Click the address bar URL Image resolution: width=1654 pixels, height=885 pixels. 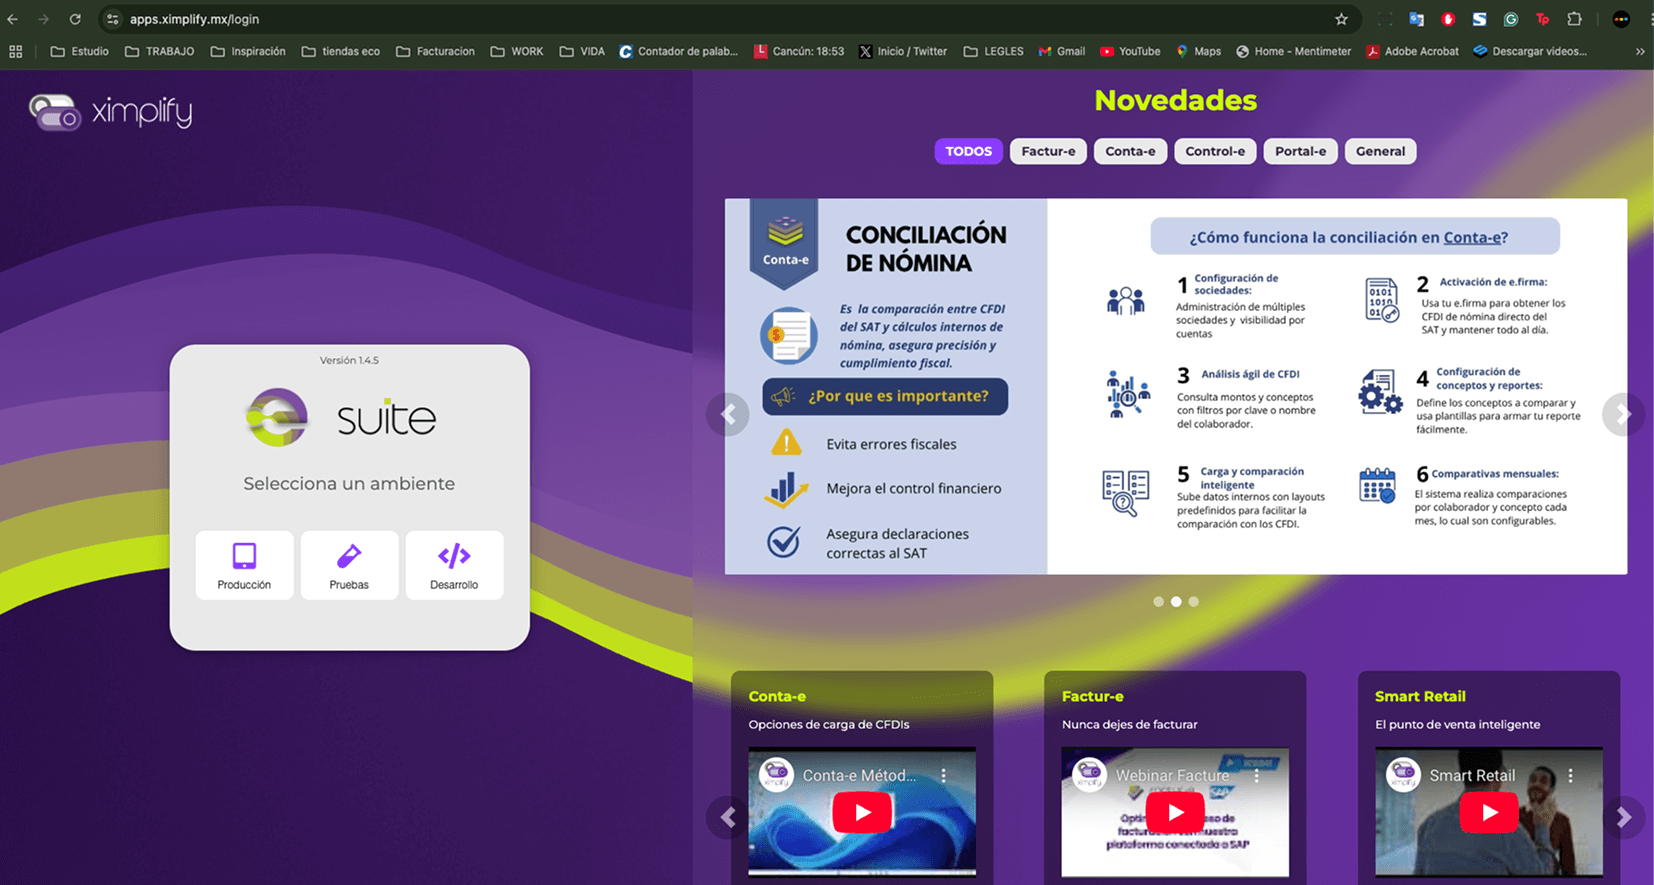point(194,19)
